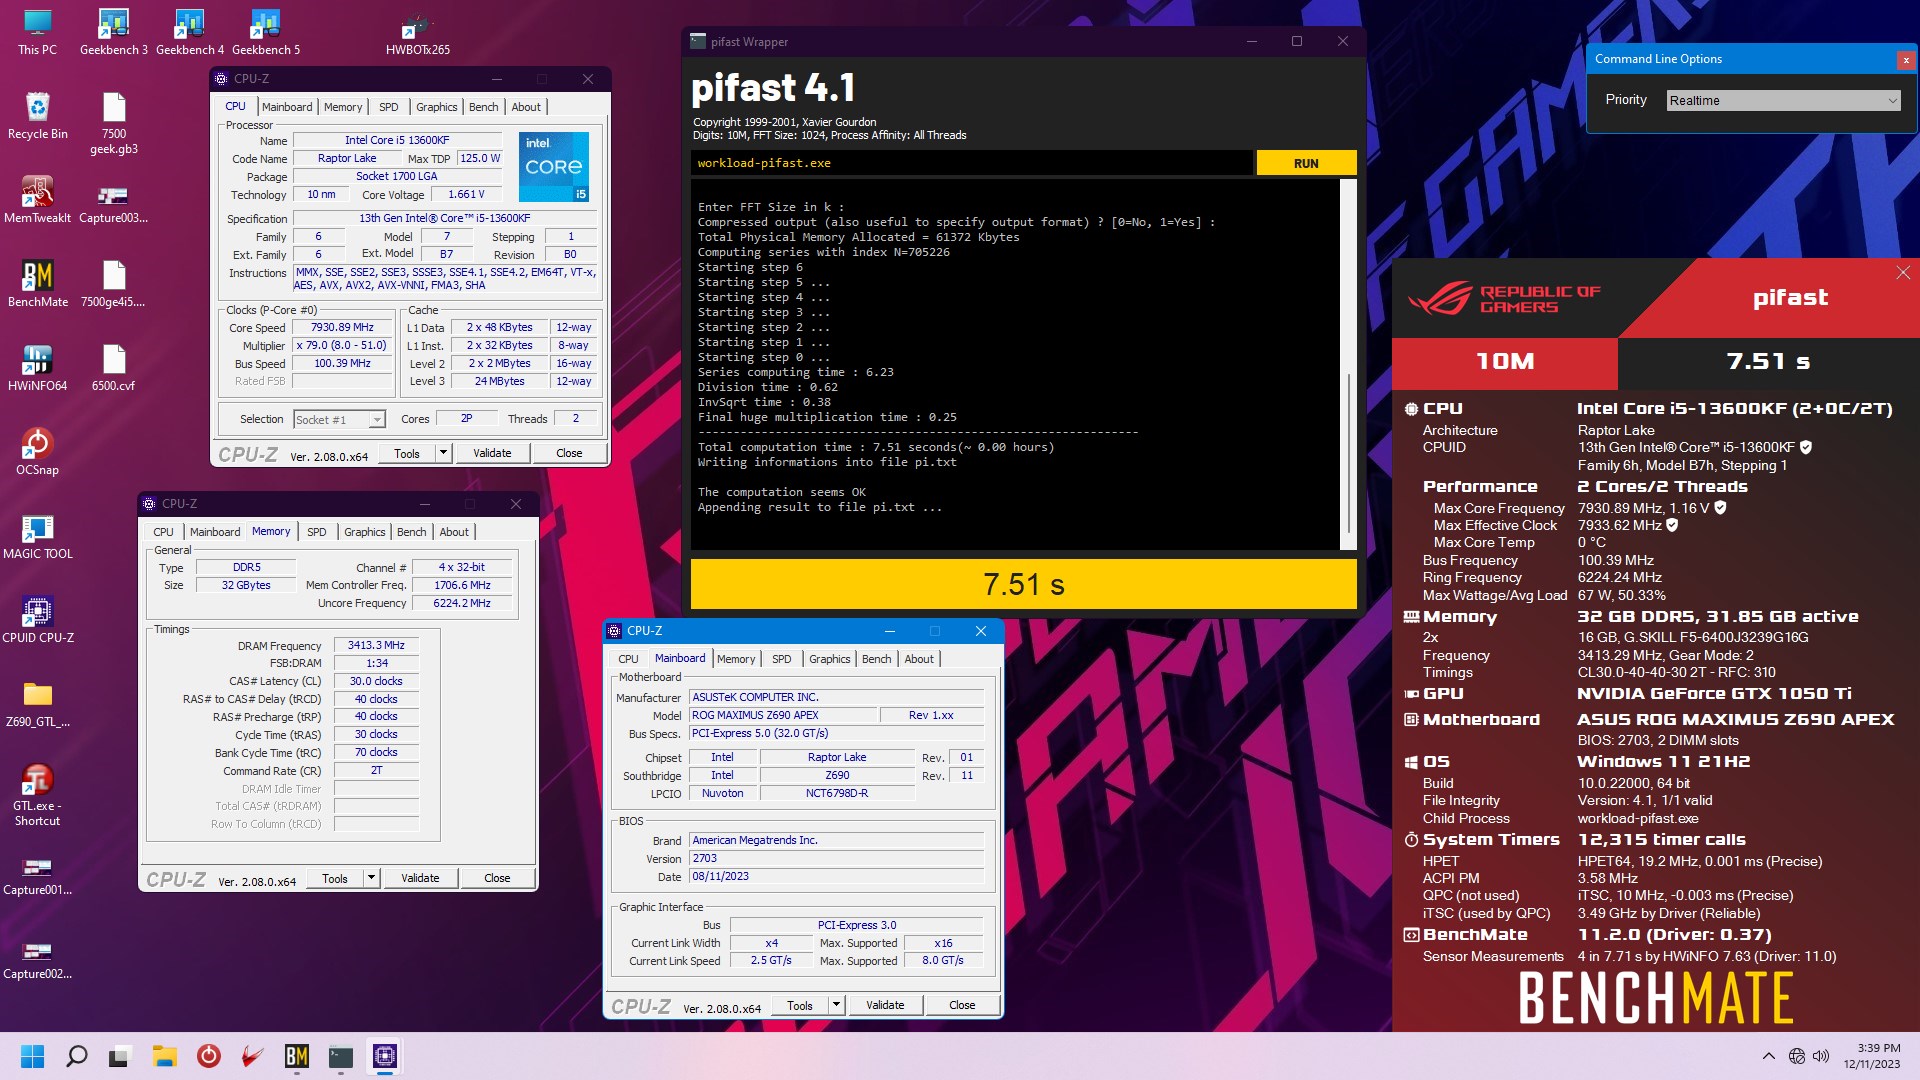
Task: Open HWBOTx265 desktop shortcut
Action: point(417,32)
